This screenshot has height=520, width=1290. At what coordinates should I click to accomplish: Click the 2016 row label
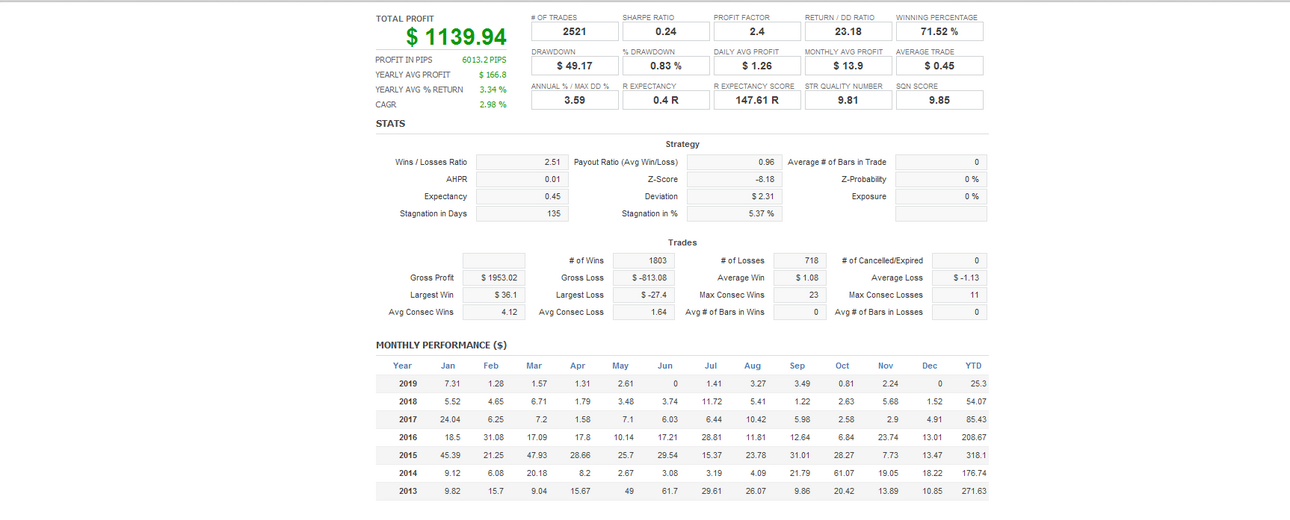(x=408, y=438)
